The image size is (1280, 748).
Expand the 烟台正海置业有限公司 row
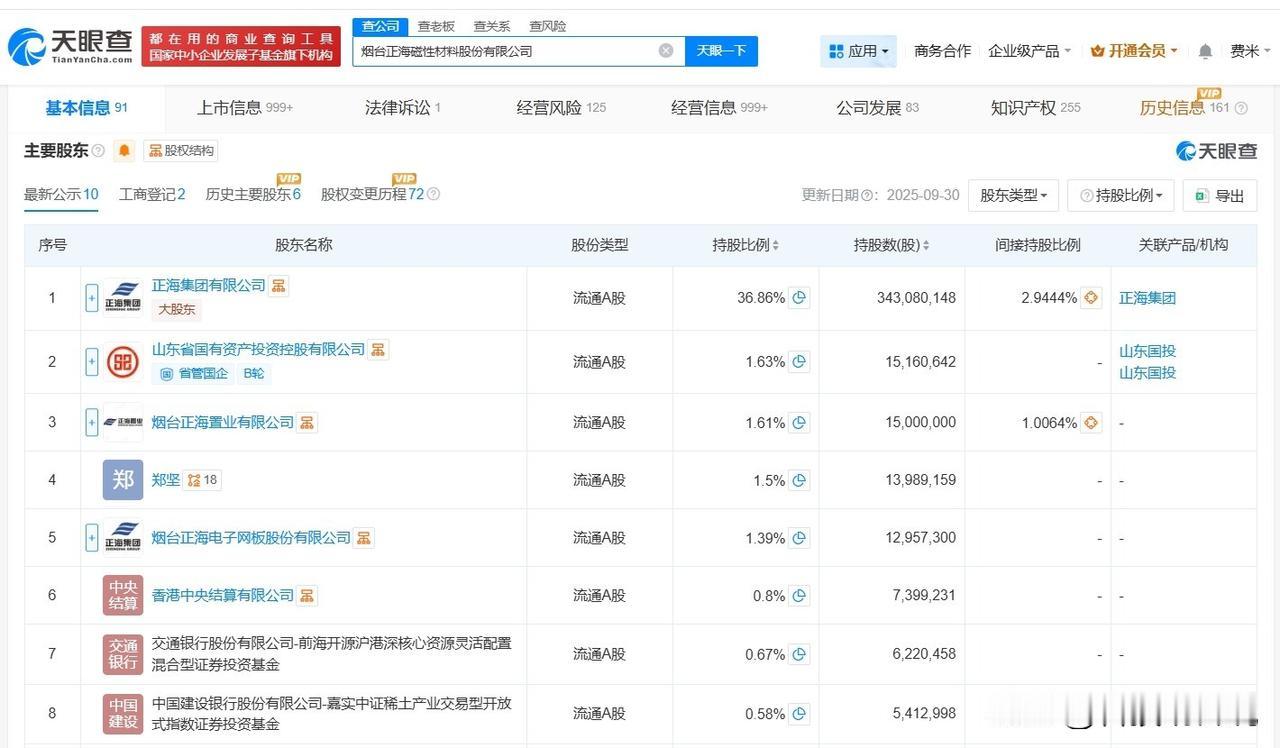click(92, 423)
